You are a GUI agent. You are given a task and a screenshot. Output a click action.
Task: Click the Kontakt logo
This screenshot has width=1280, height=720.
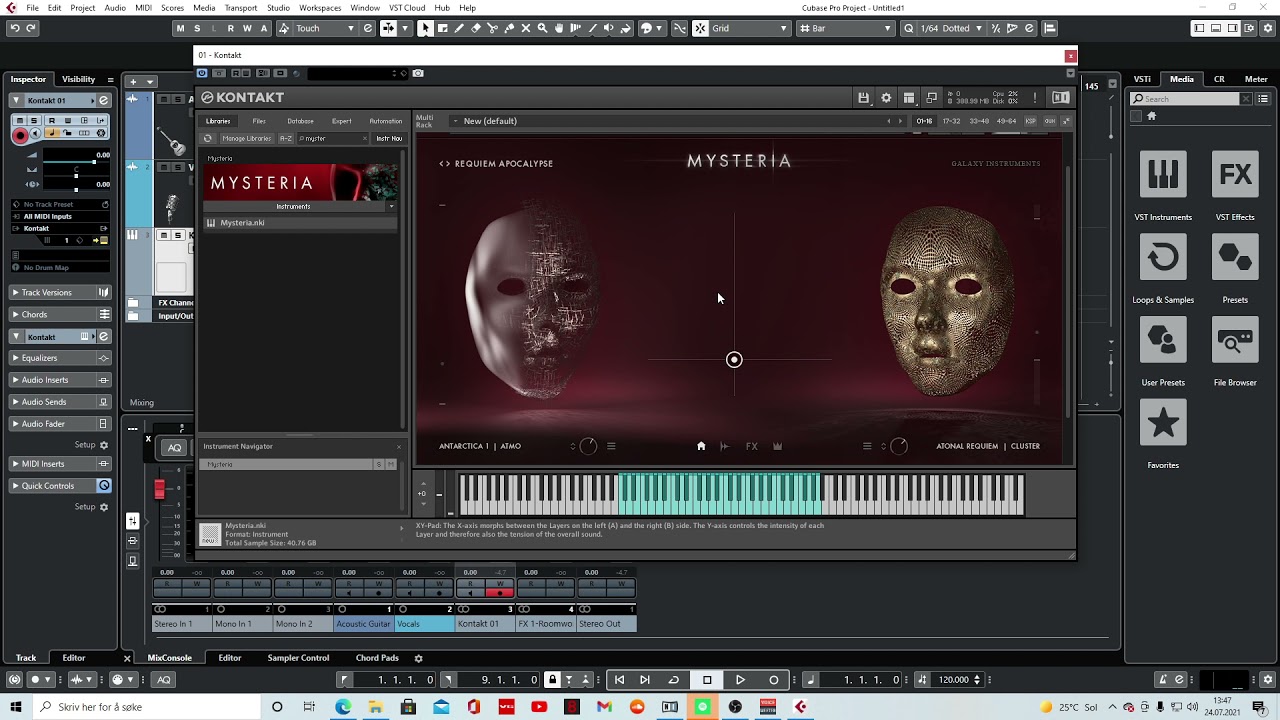click(242, 97)
